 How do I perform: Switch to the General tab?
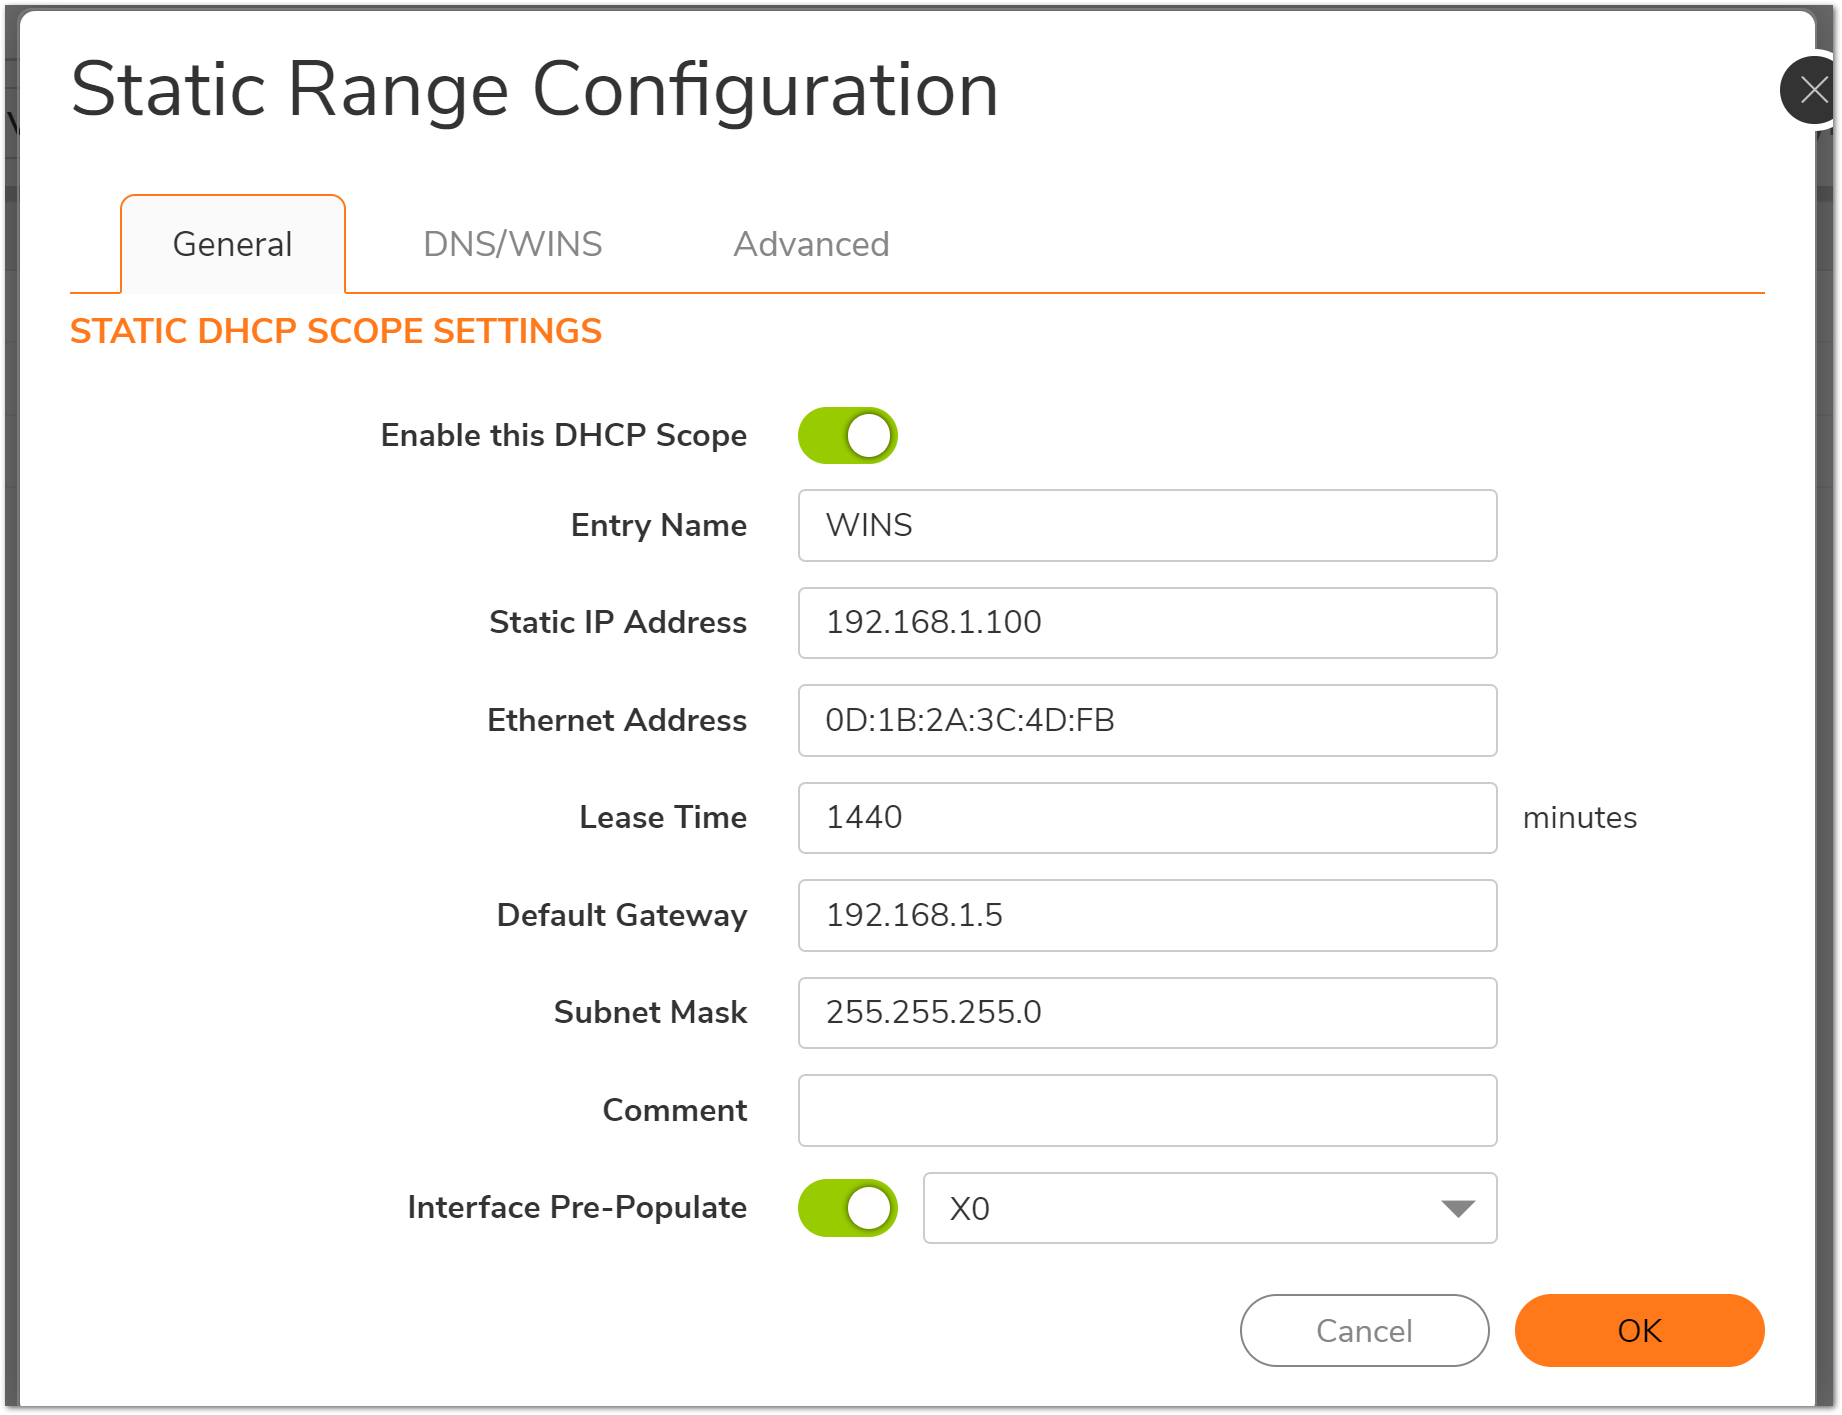(233, 244)
